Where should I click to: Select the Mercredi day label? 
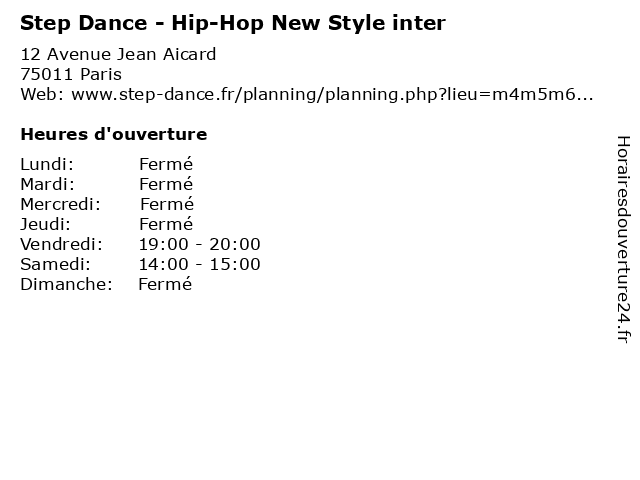point(60,204)
